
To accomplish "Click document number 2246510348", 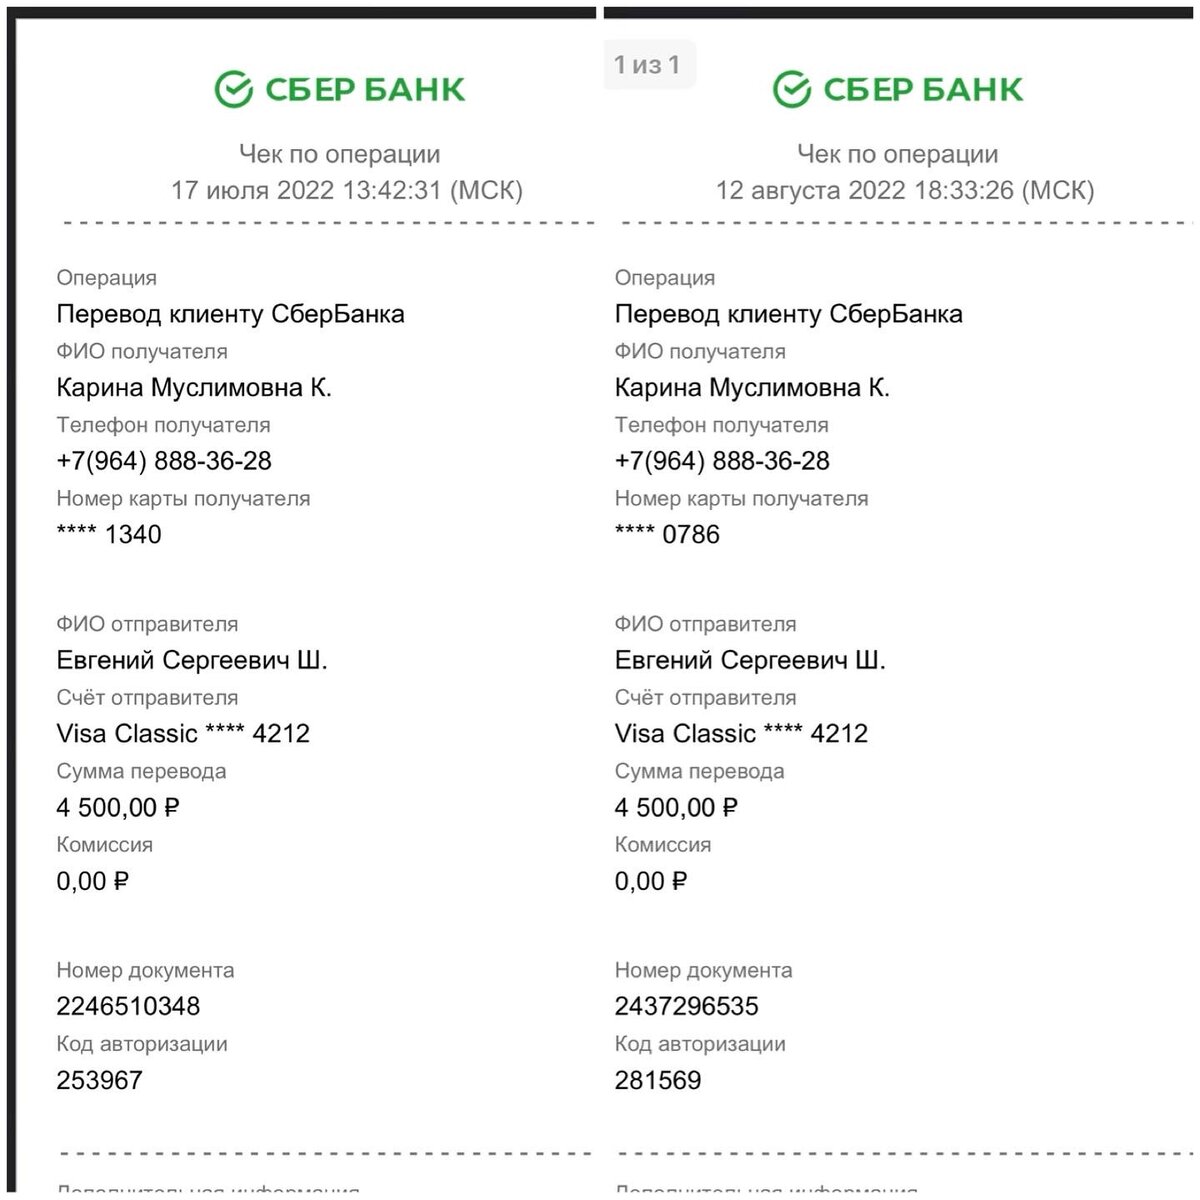I will coord(128,1006).
